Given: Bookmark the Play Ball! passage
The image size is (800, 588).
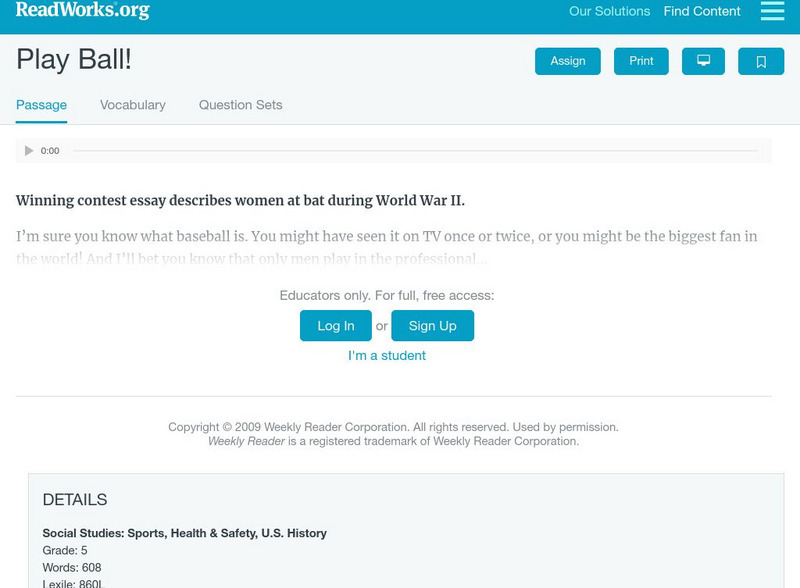Looking at the screenshot, I should click(x=762, y=61).
